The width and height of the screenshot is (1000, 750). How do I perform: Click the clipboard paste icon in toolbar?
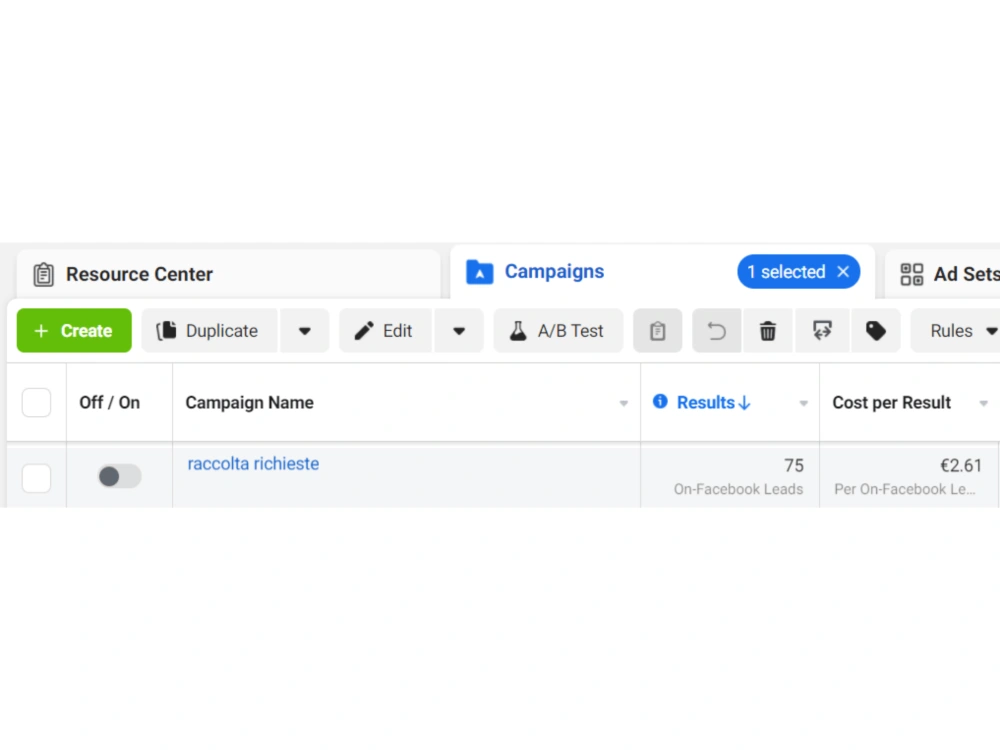tap(658, 330)
